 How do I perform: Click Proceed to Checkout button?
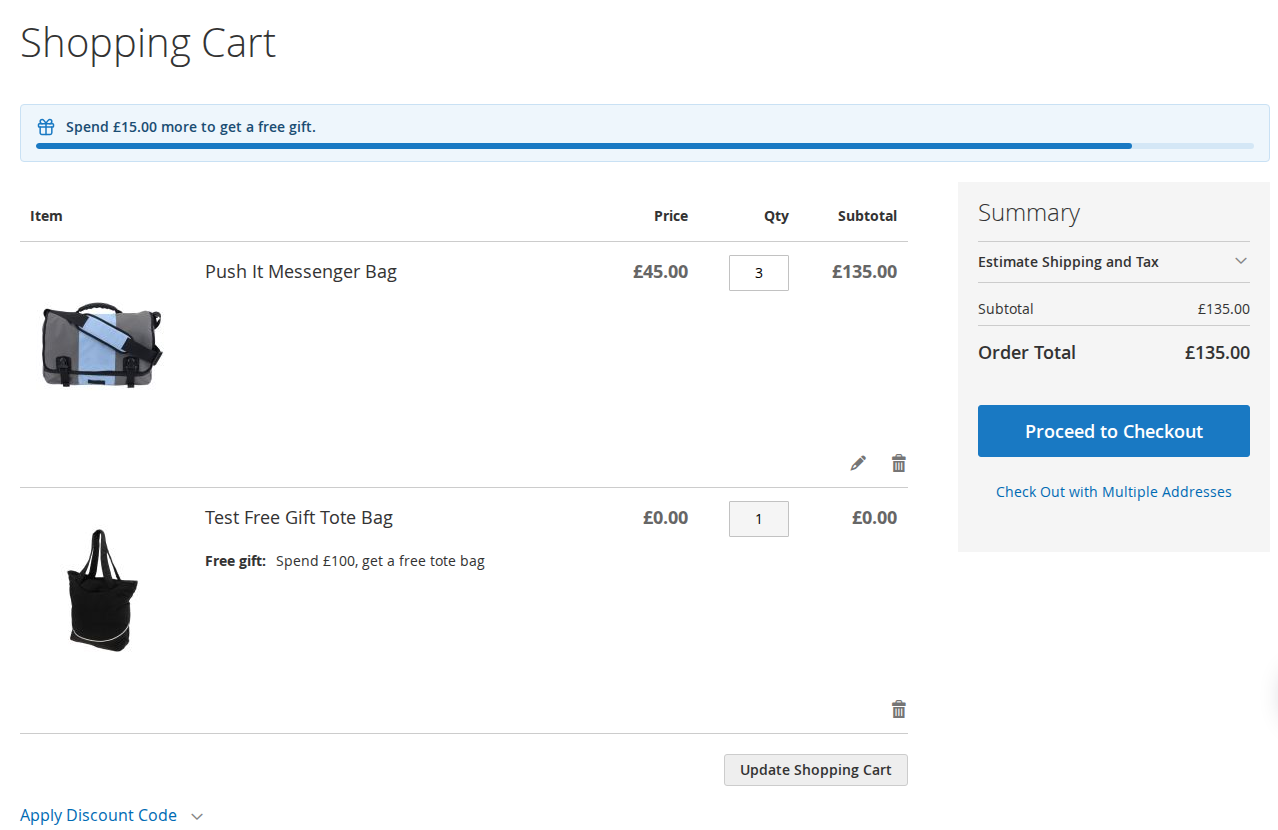(x=1114, y=431)
